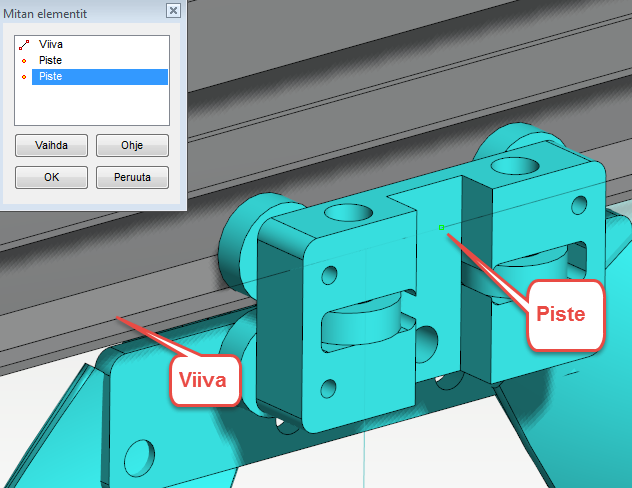Click the red Viiva callout label
The width and height of the screenshot is (632, 488).
point(204,379)
